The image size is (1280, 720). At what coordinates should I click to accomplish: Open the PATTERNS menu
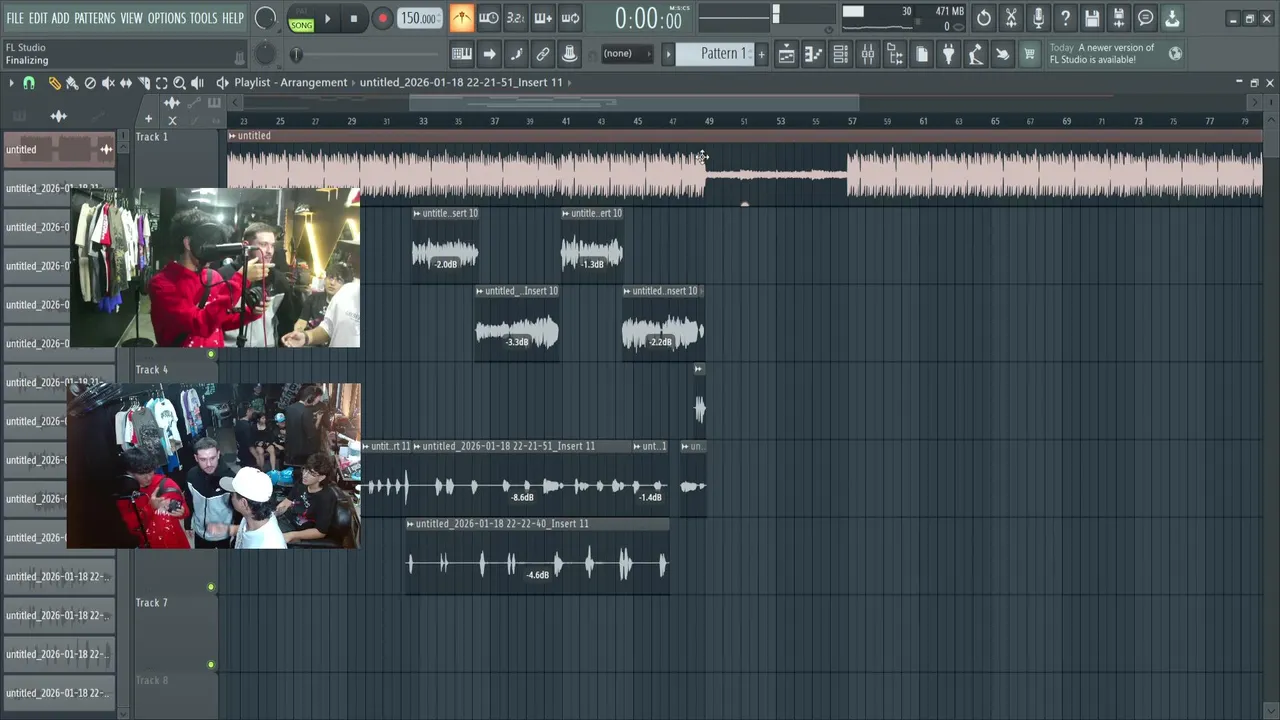tap(95, 18)
